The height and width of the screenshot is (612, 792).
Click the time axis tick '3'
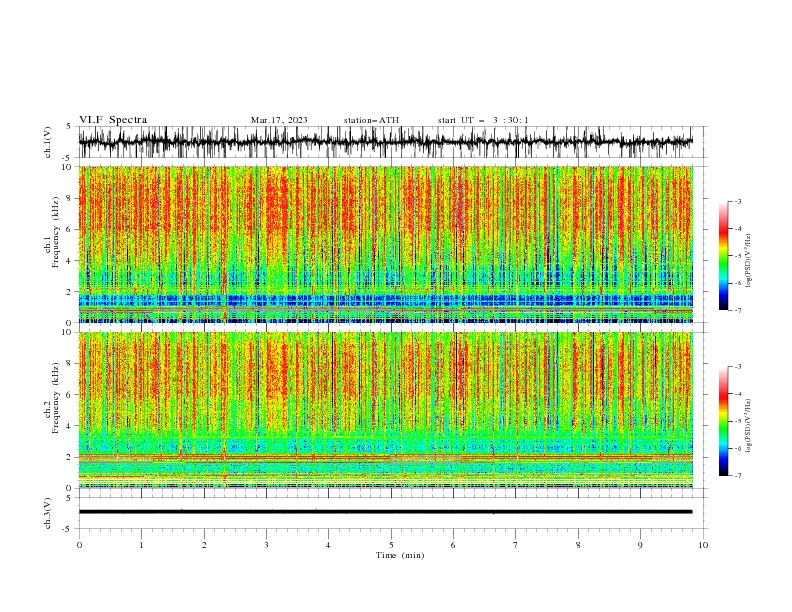point(266,545)
